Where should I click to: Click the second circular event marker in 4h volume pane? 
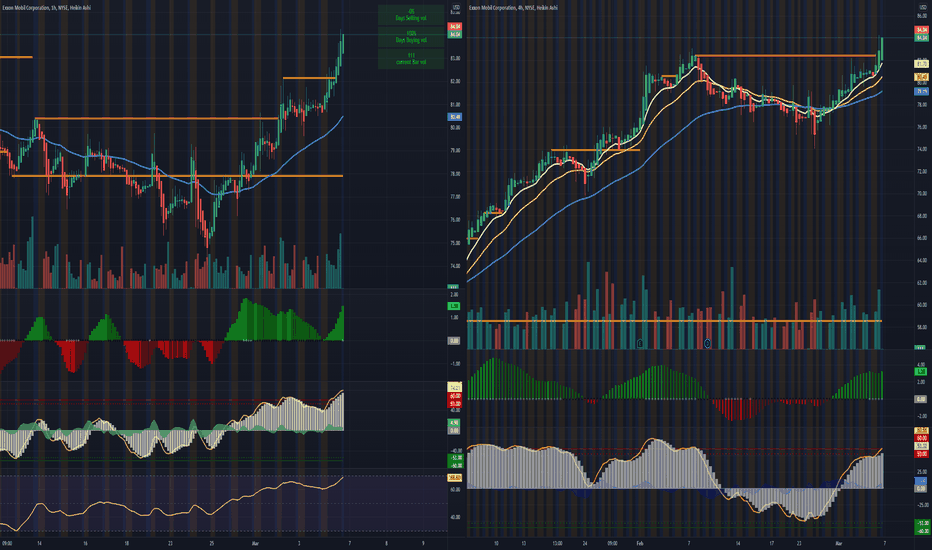click(x=707, y=343)
